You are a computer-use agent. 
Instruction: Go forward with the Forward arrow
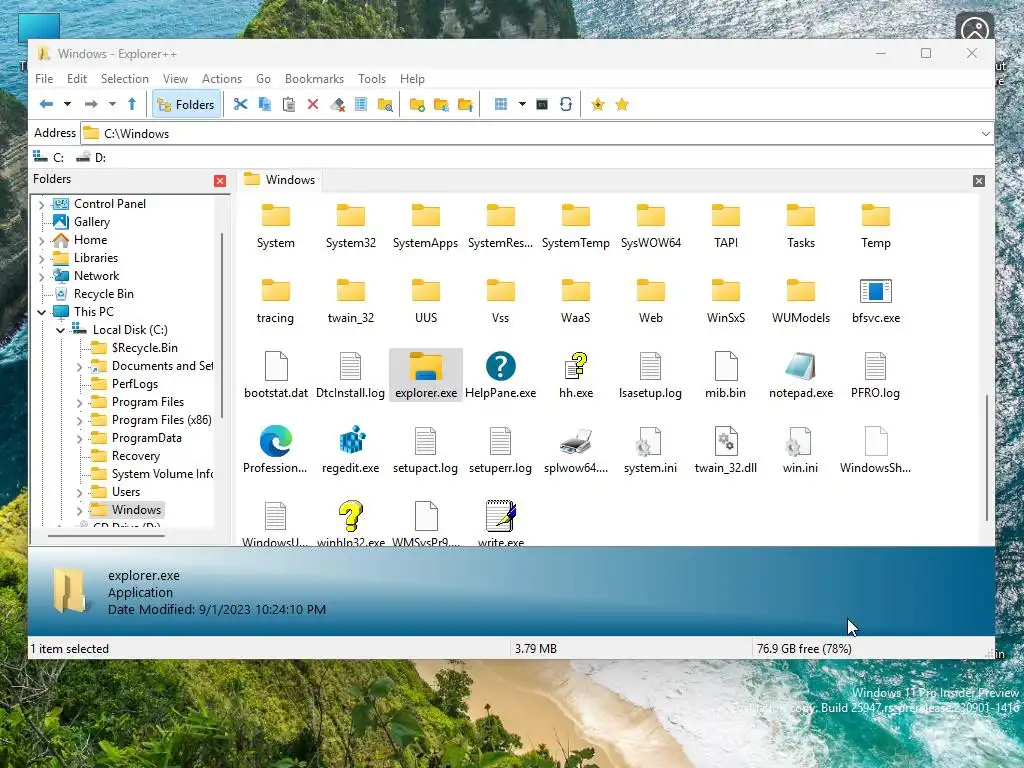pyautogui.click(x=91, y=104)
